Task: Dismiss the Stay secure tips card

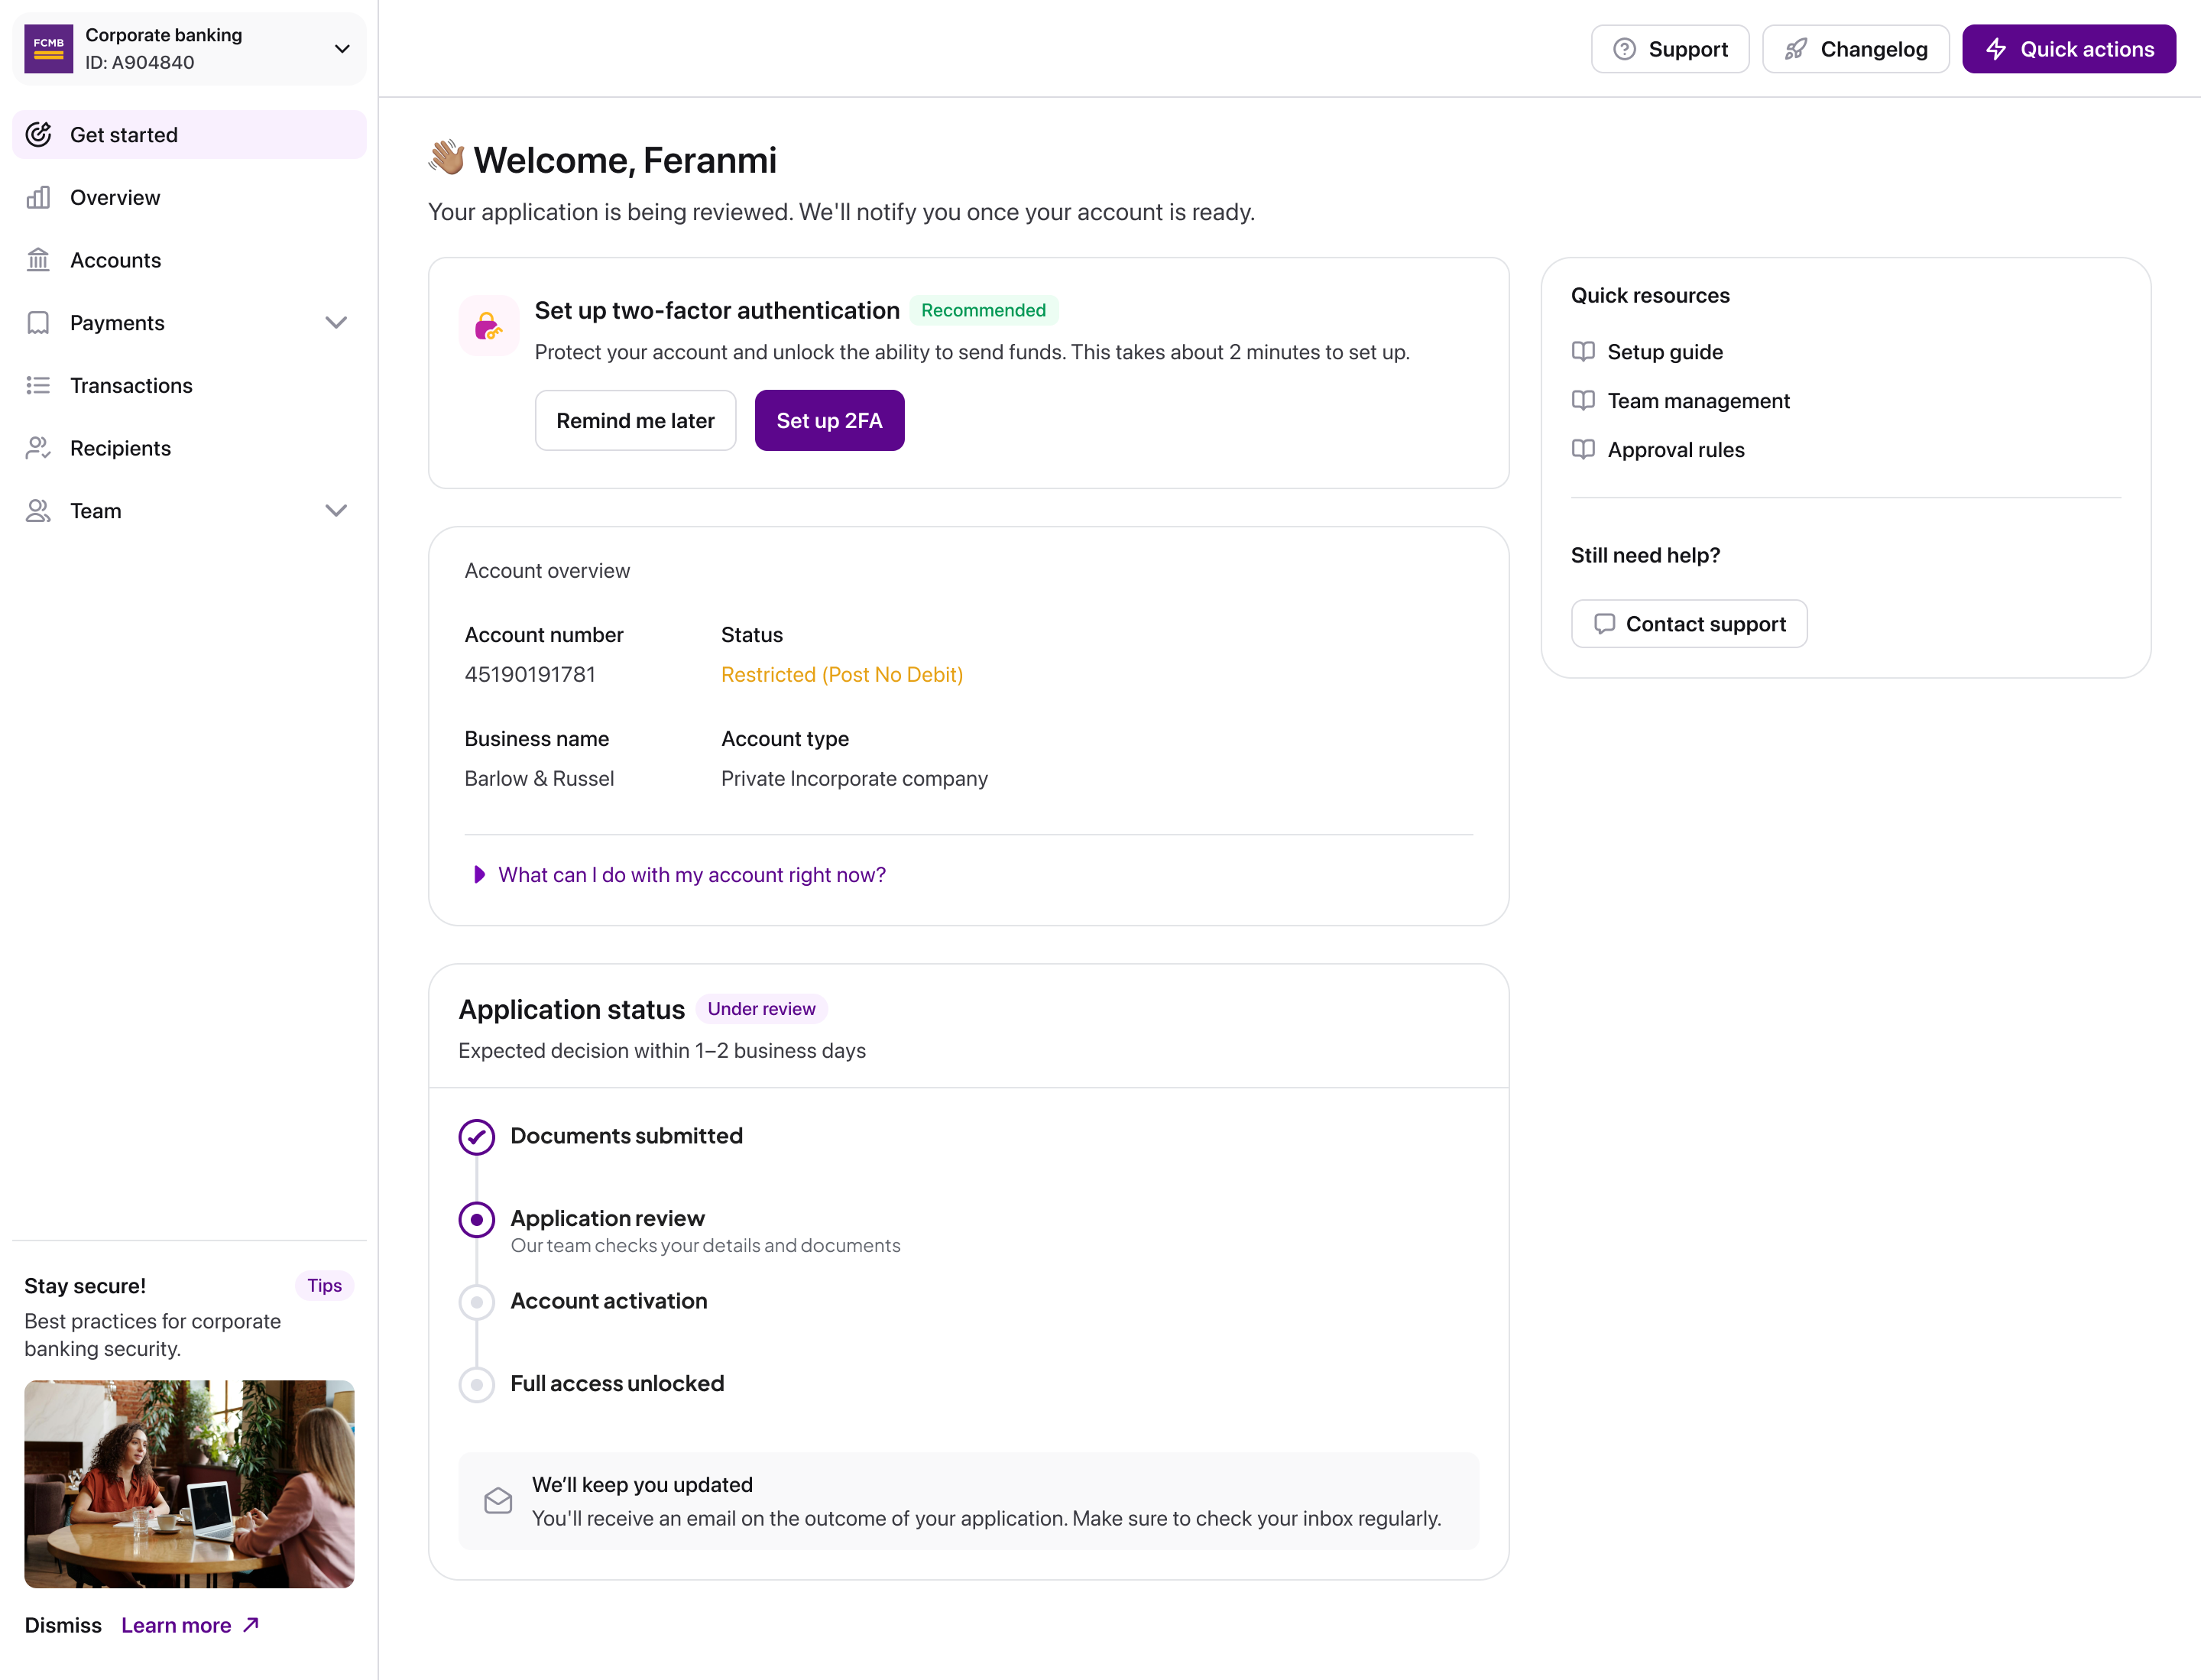Action: 63,1625
